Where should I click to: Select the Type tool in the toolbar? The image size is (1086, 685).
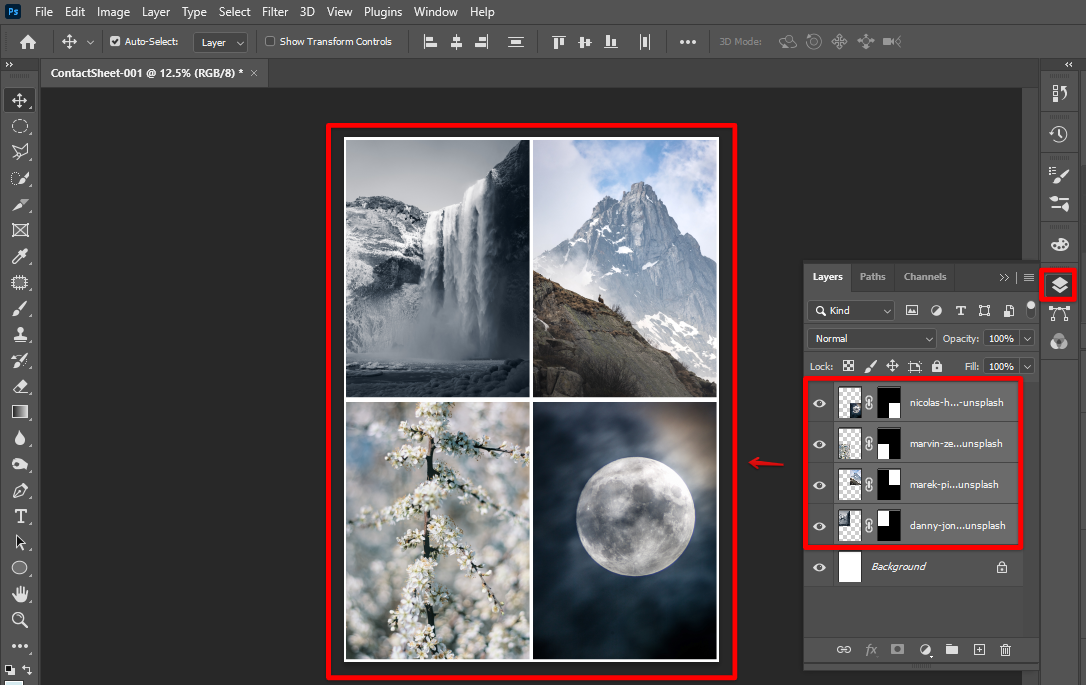(x=19, y=516)
